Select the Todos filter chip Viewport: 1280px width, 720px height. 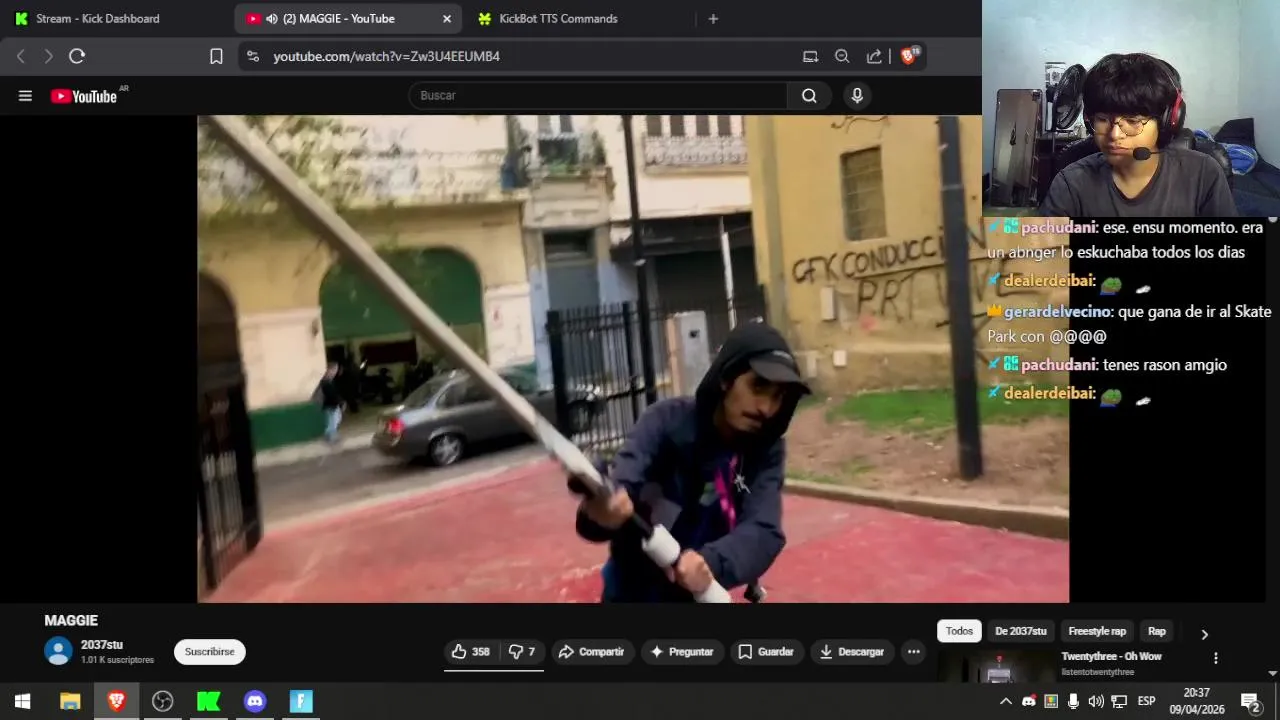click(x=959, y=631)
